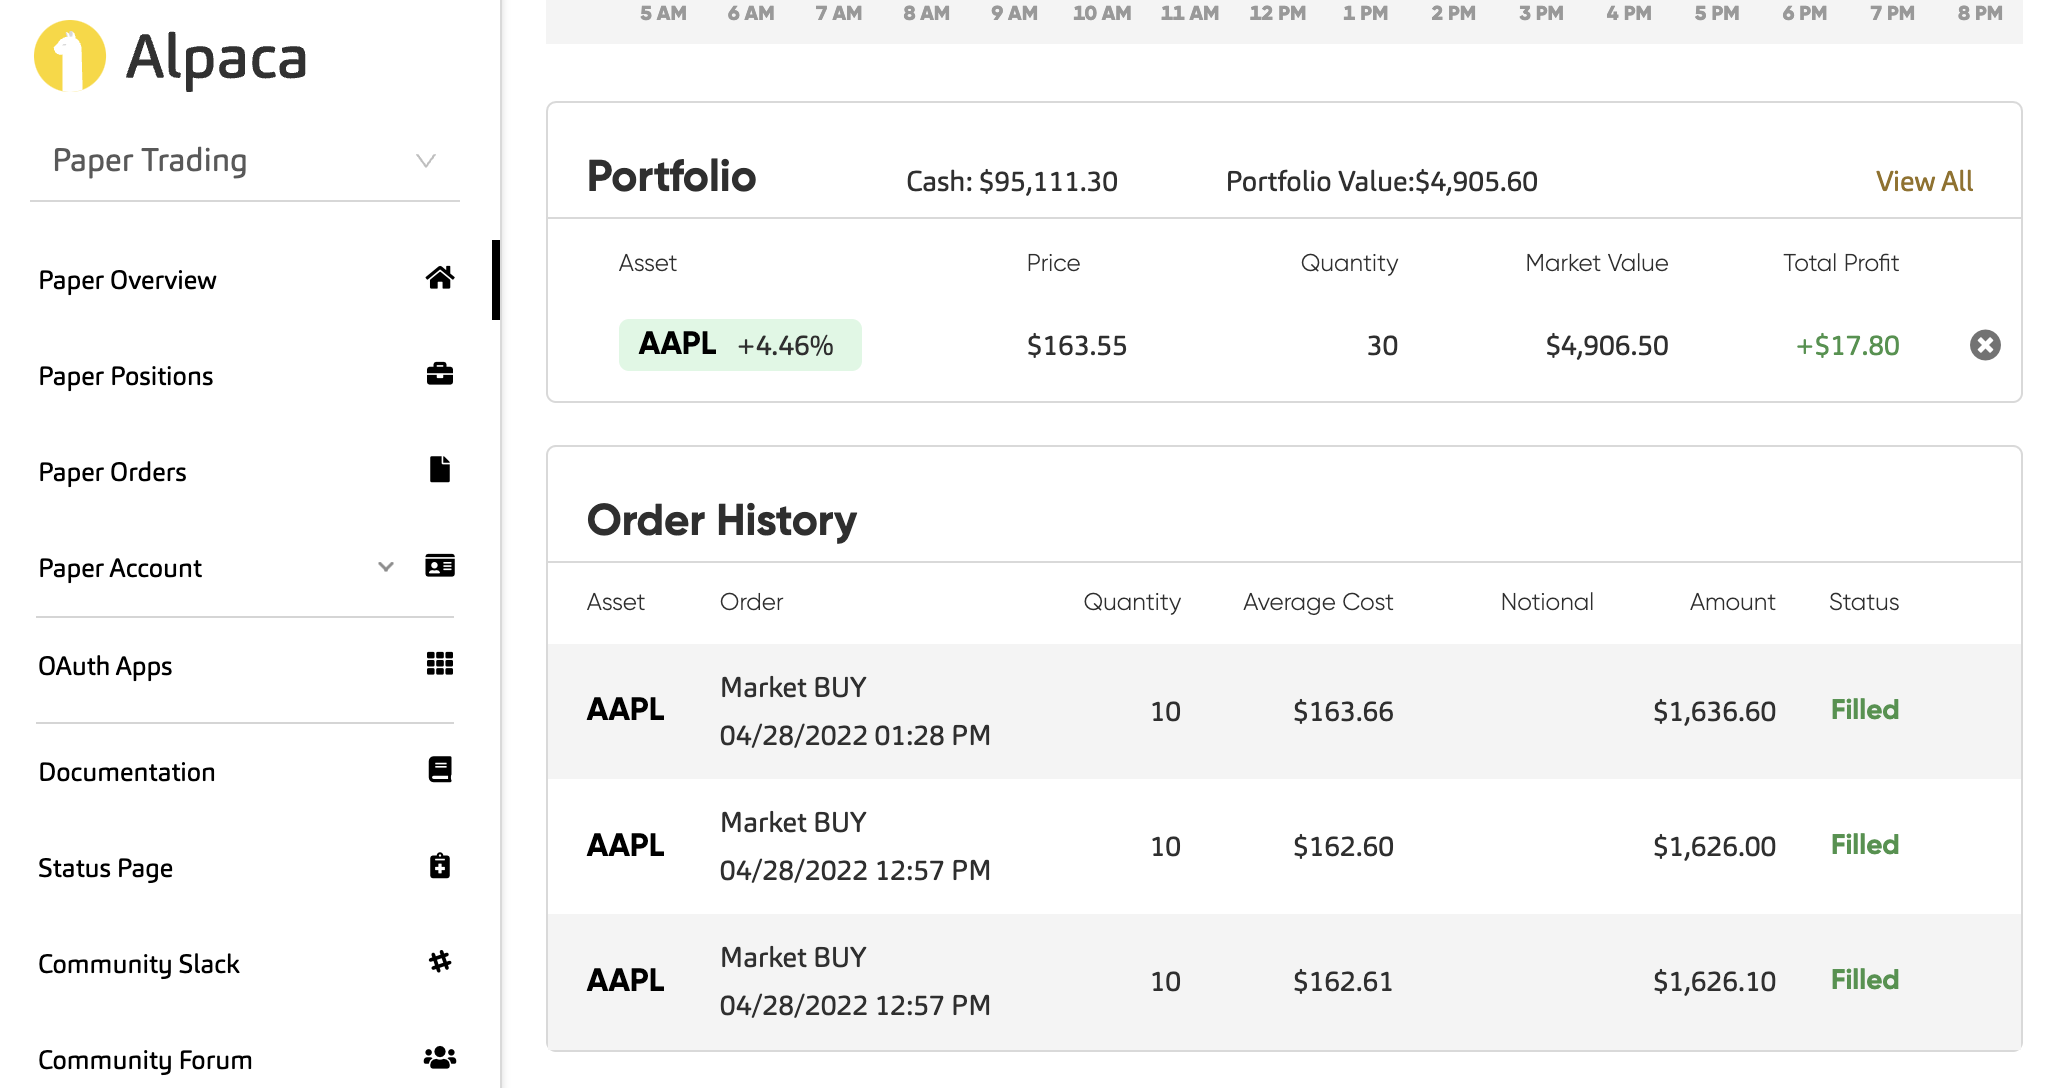Click Portfolio Value $4,905.60 text
The height and width of the screenshot is (1088, 2054).
[x=1382, y=181]
